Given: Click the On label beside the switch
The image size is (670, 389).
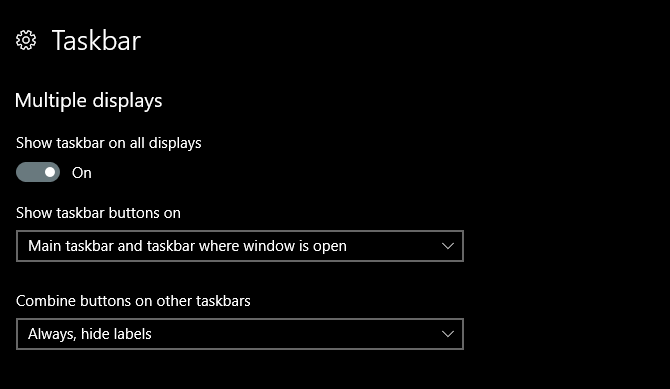Looking at the screenshot, I should [x=82, y=173].
